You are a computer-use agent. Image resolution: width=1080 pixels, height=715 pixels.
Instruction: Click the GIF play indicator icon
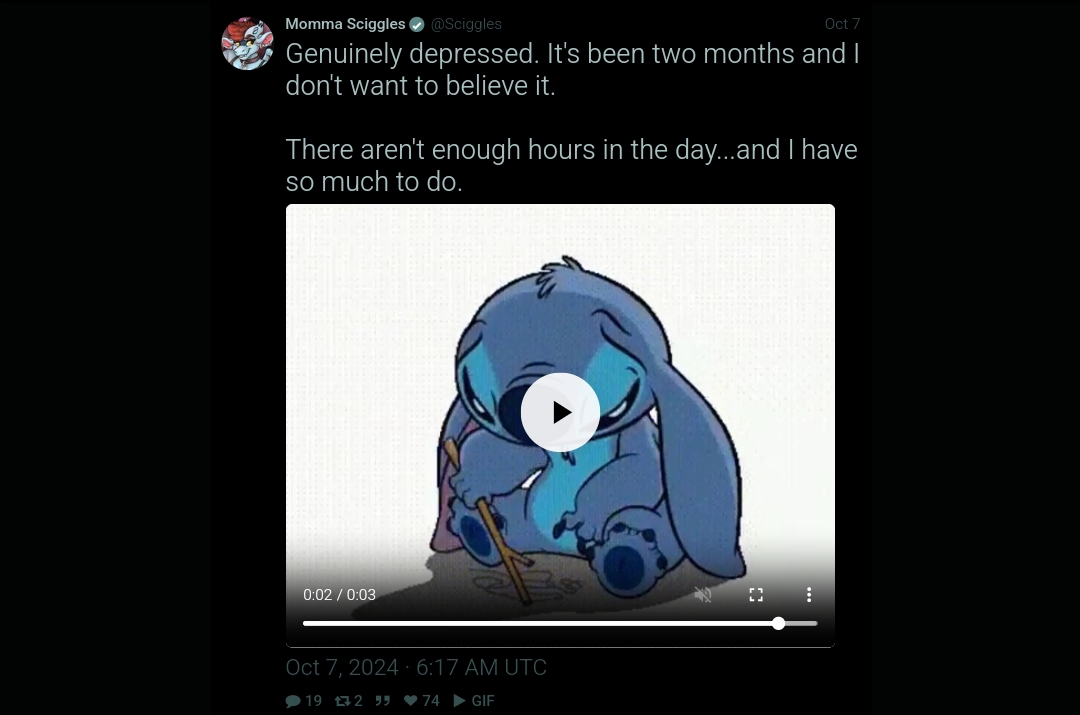pos(459,701)
